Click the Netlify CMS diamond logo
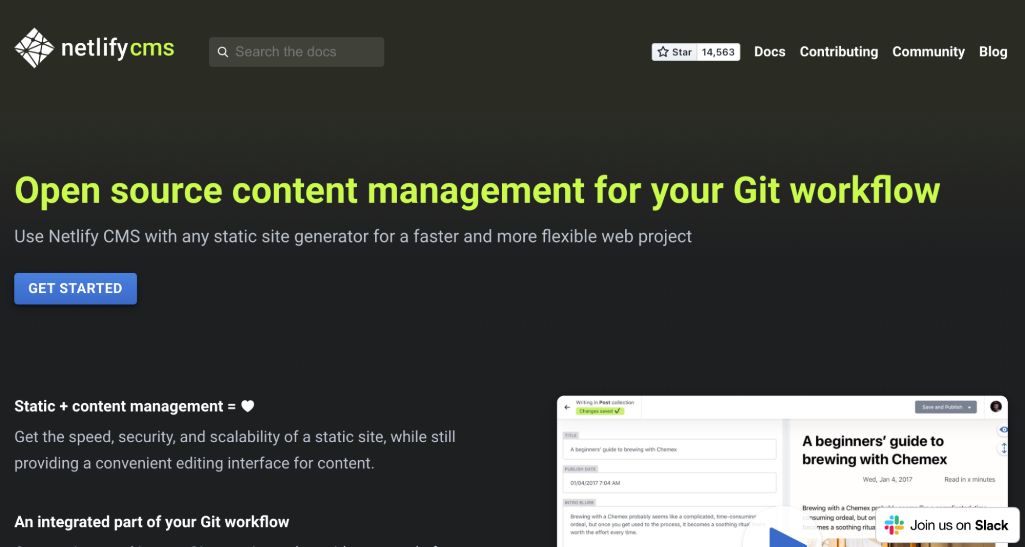The height and width of the screenshot is (547, 1025). tap(34, 48)
